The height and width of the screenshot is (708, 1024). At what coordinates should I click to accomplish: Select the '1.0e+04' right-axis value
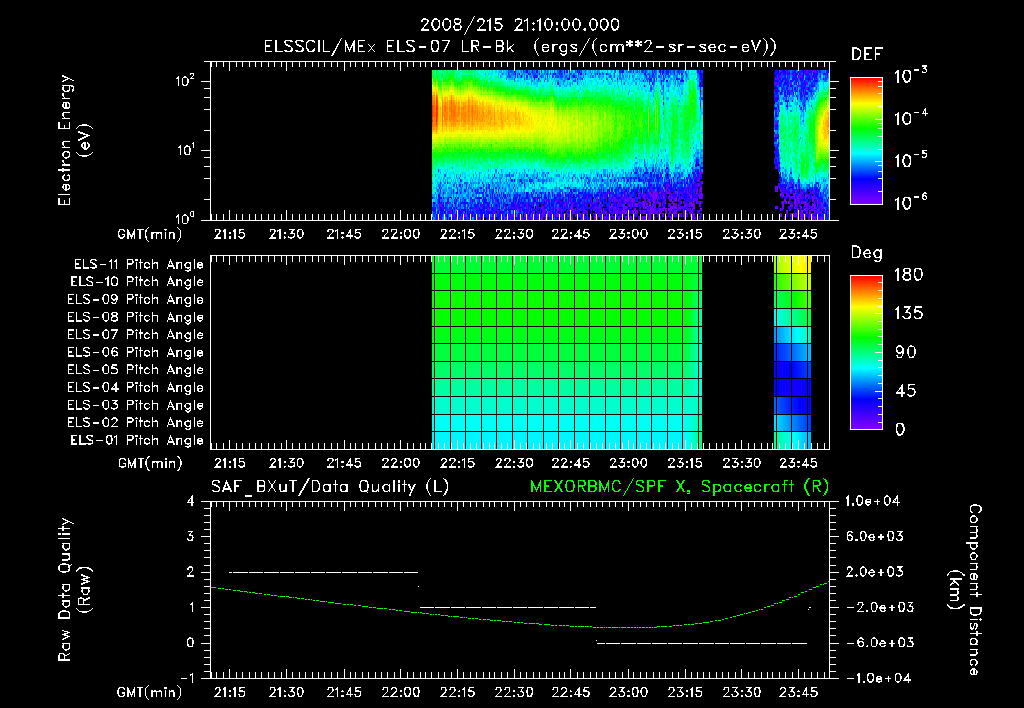872,501
